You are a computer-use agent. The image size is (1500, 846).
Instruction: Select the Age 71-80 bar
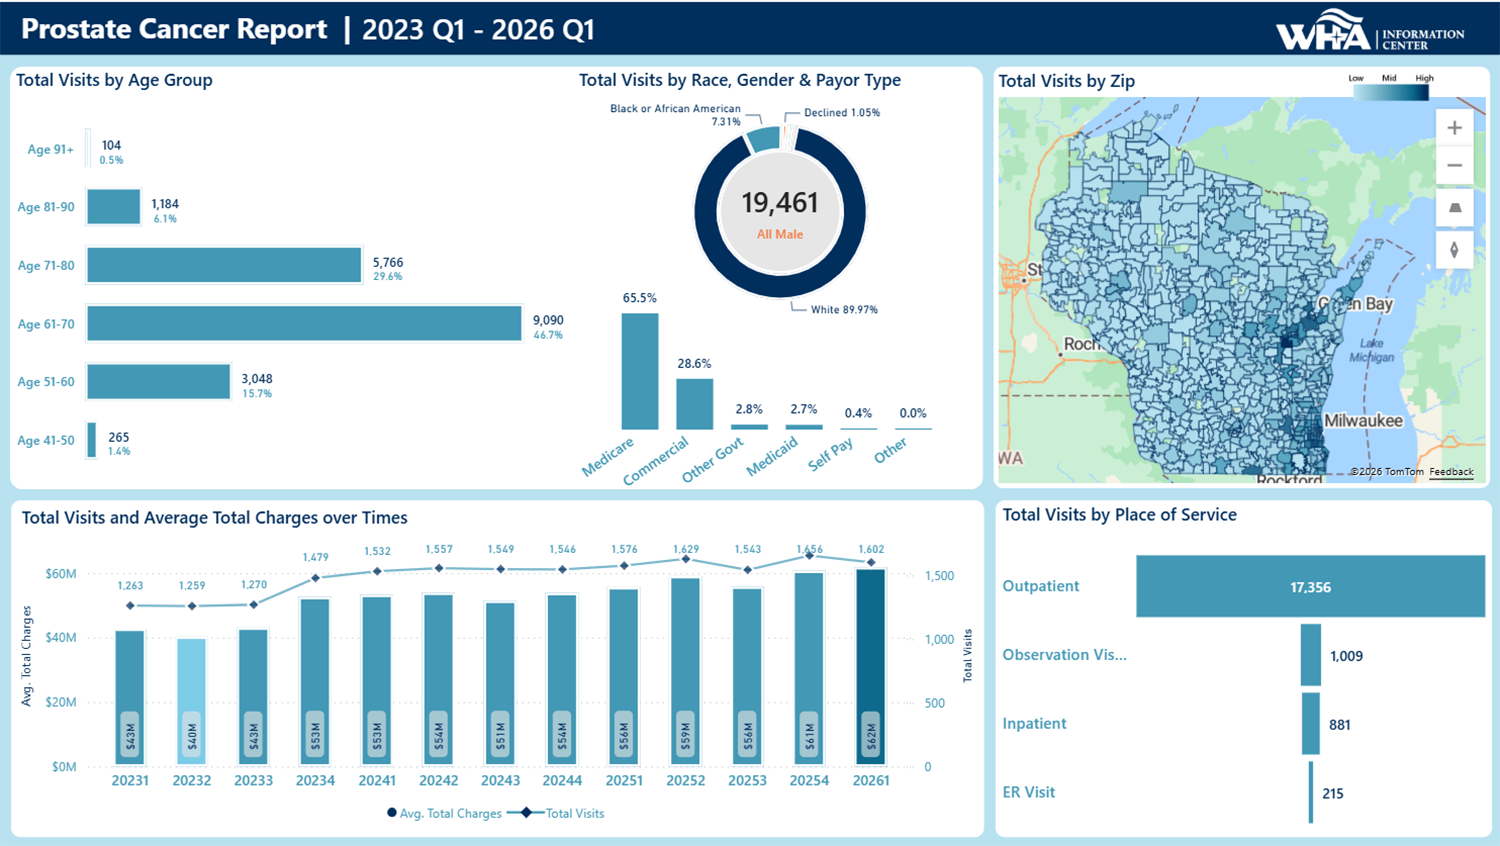pos(224,265)
